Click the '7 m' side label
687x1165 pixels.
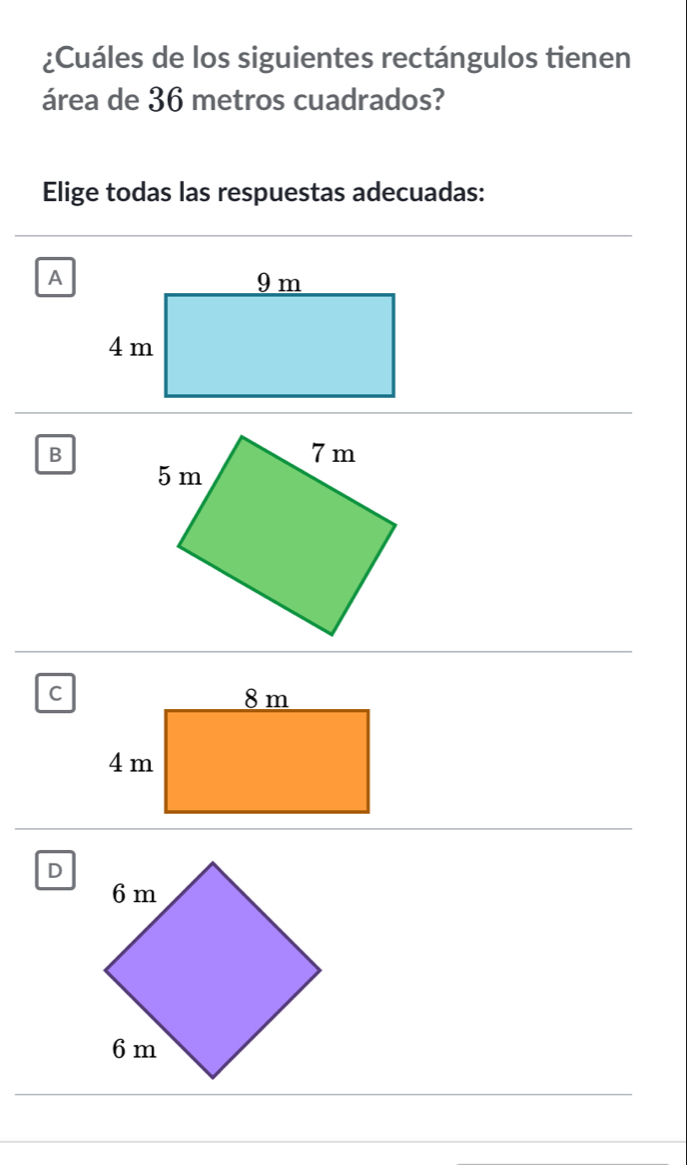pyautogui.click(x=333, y=452)
